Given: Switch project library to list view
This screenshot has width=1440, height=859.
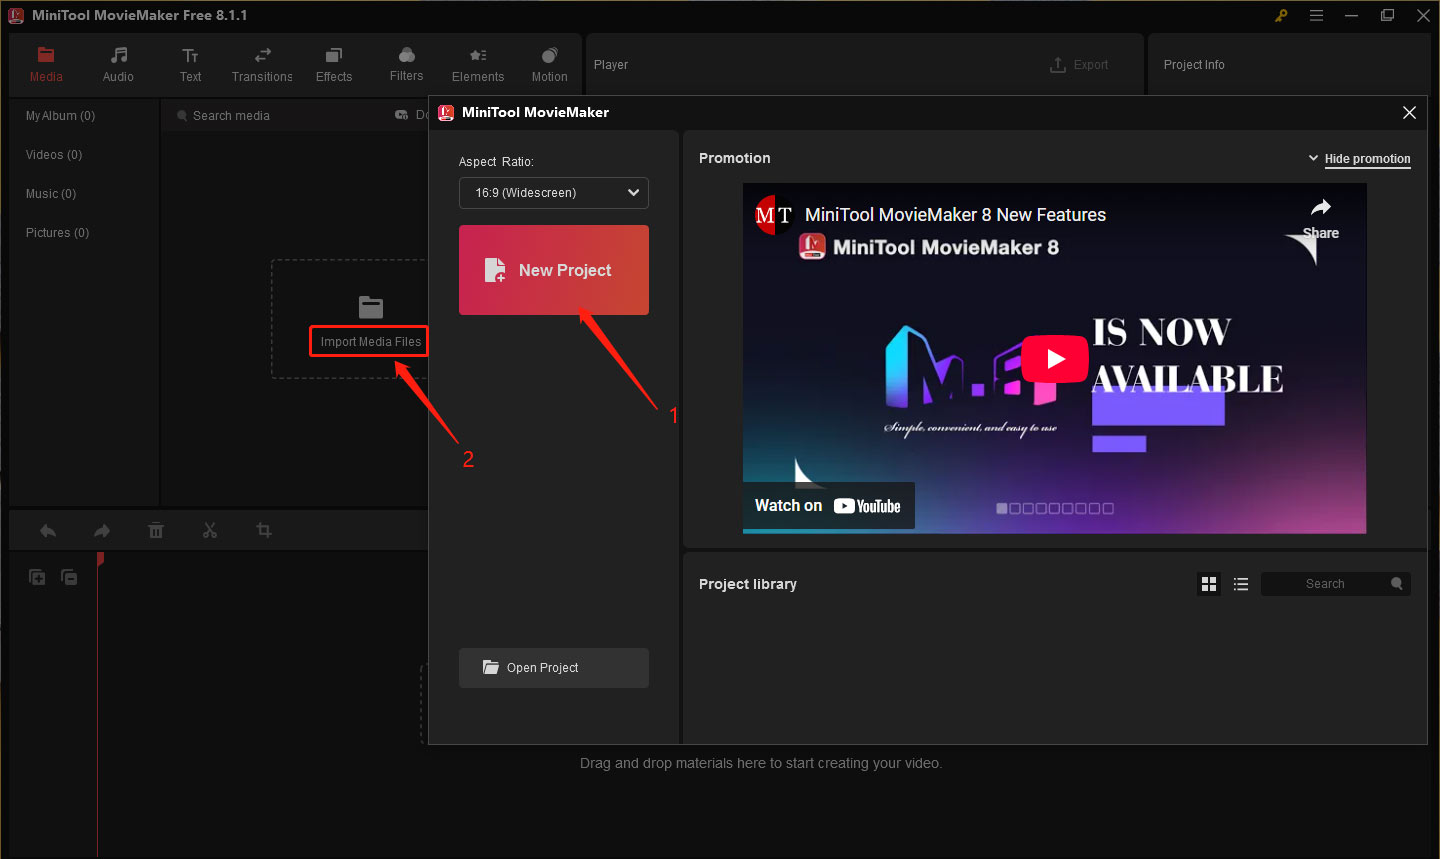Looking at the screenshot, I should [1241, 584].
